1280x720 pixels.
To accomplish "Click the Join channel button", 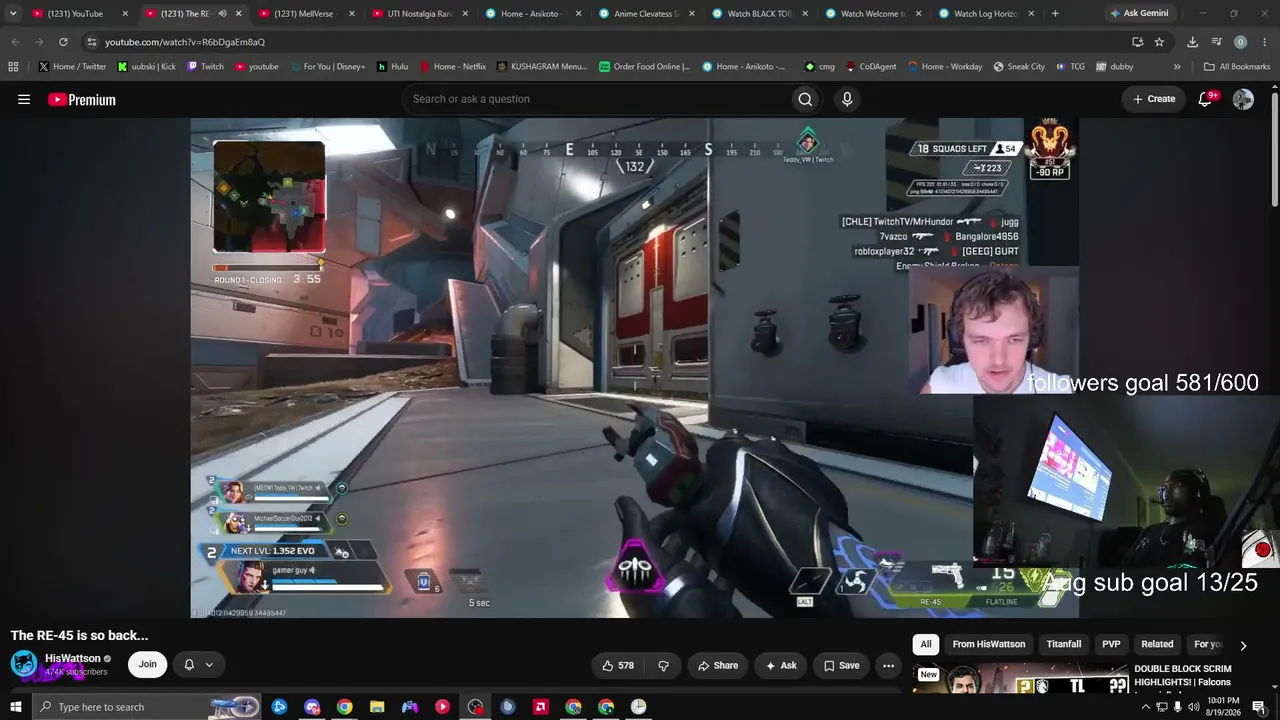I will point(147,664).
